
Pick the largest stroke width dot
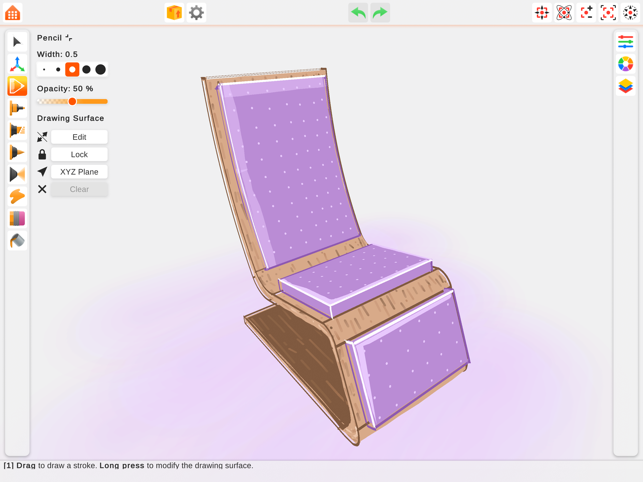pos(100,70)
